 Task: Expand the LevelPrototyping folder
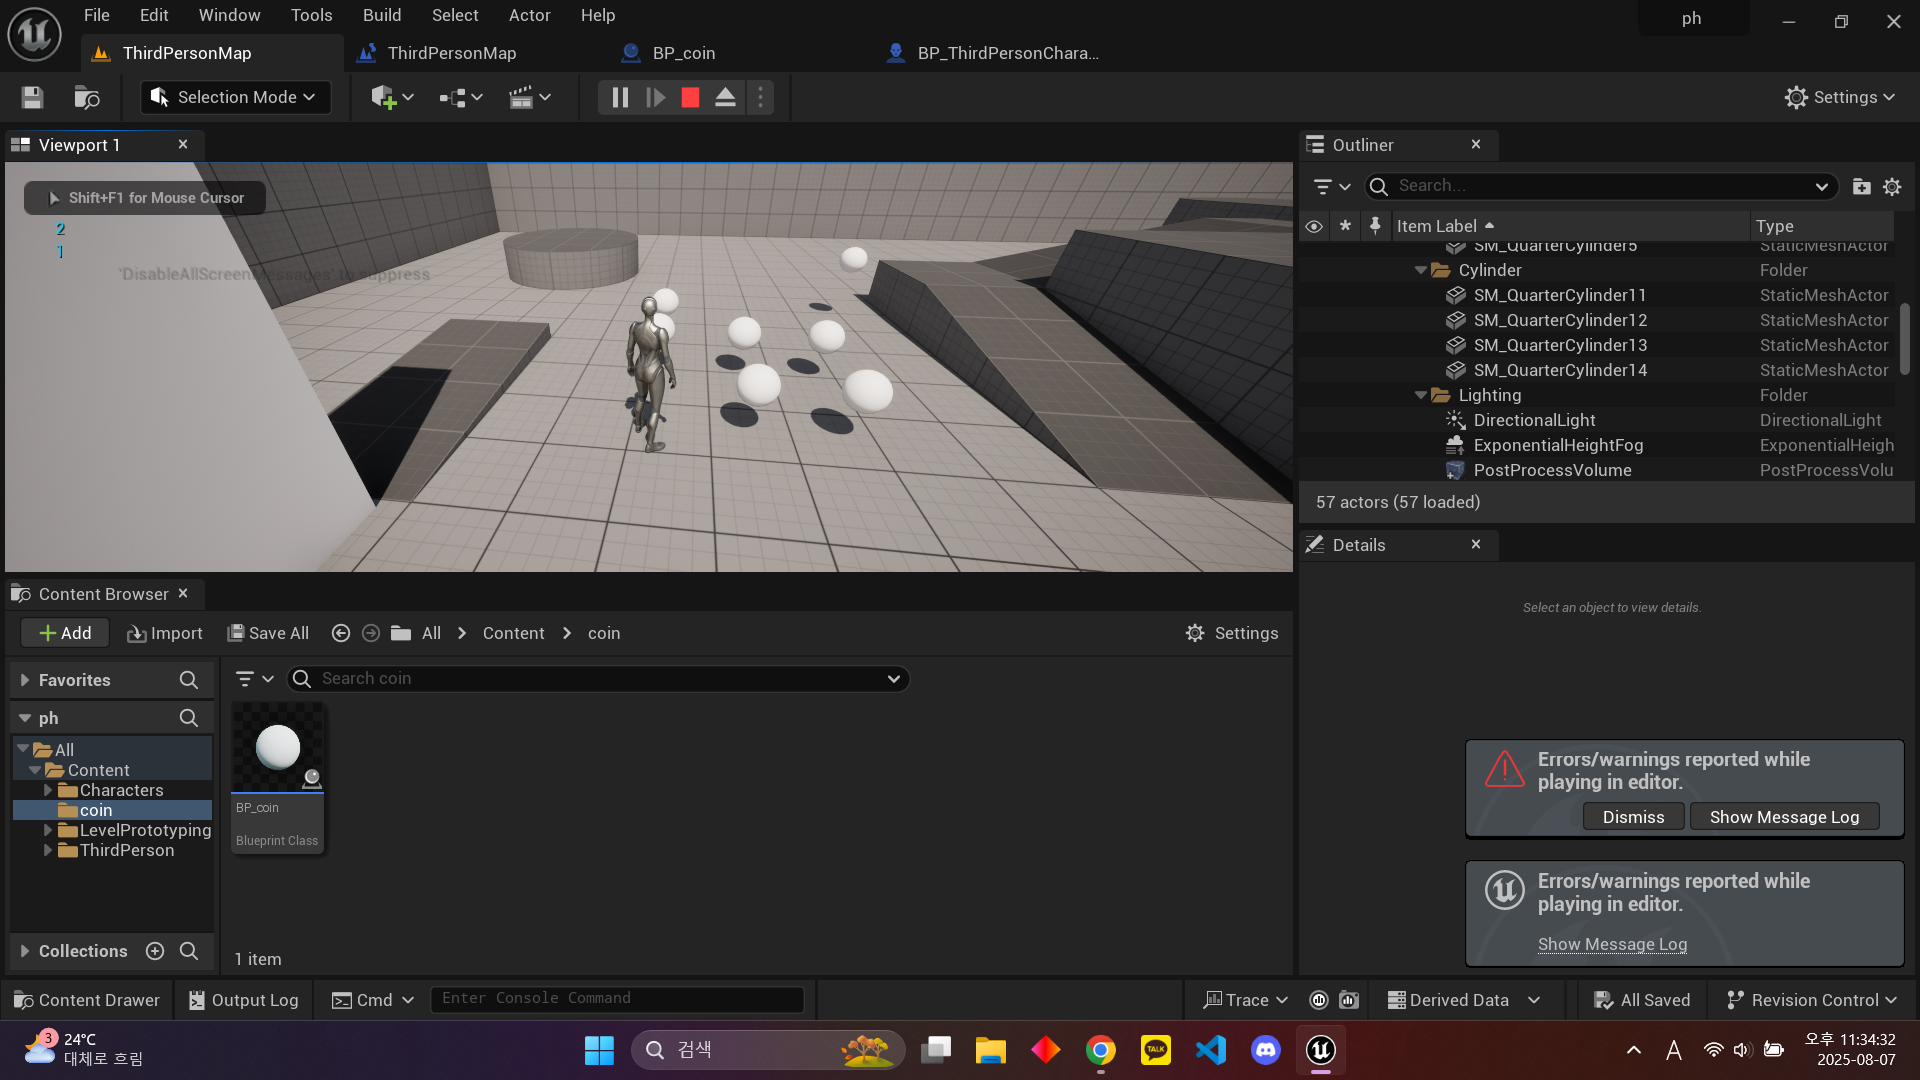pos(47,830)
